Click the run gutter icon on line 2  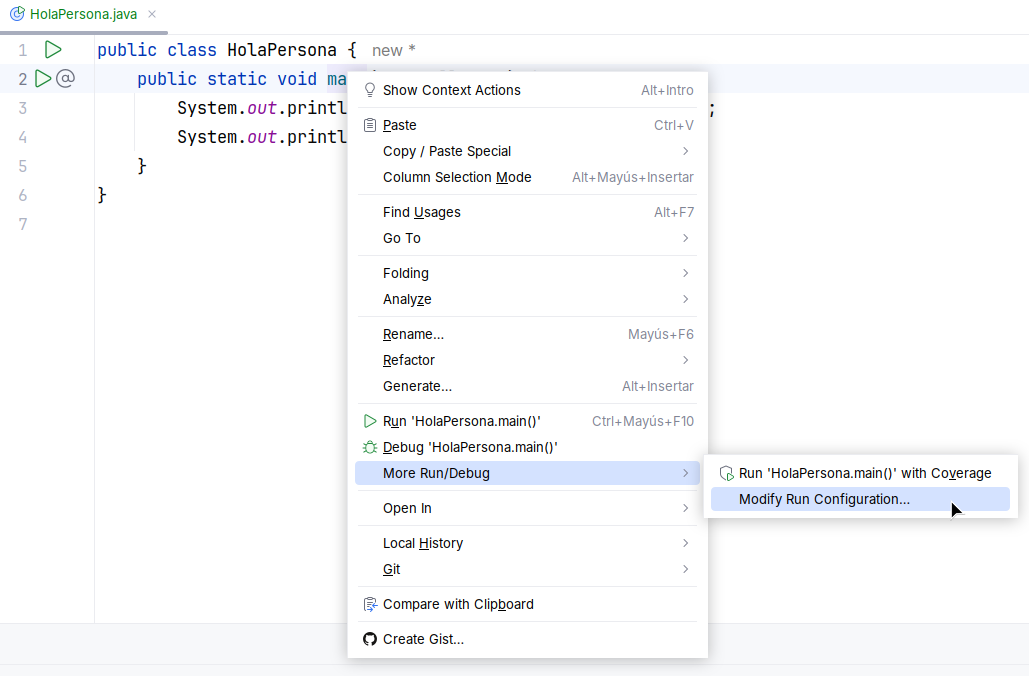(43, 78)
